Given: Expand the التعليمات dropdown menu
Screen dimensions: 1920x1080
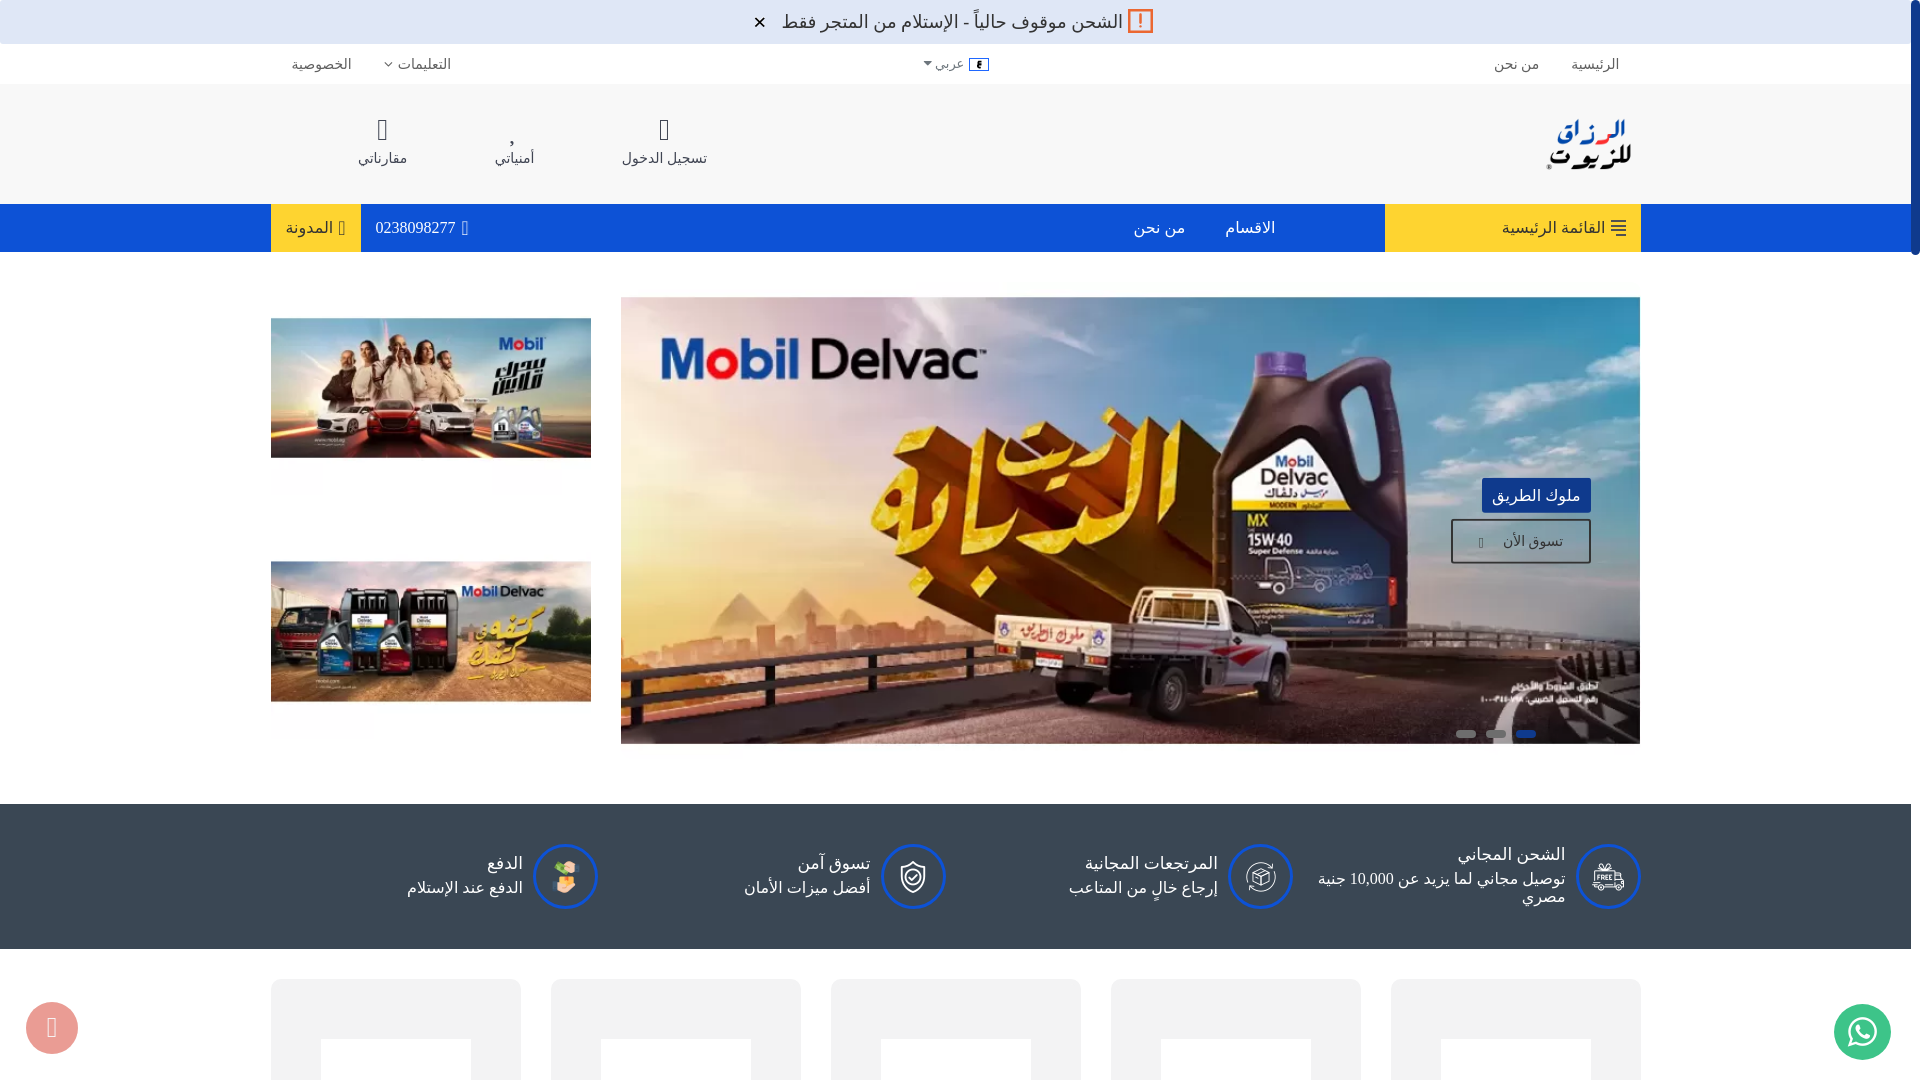Looking at the screenshot, I should click(417, 64).
